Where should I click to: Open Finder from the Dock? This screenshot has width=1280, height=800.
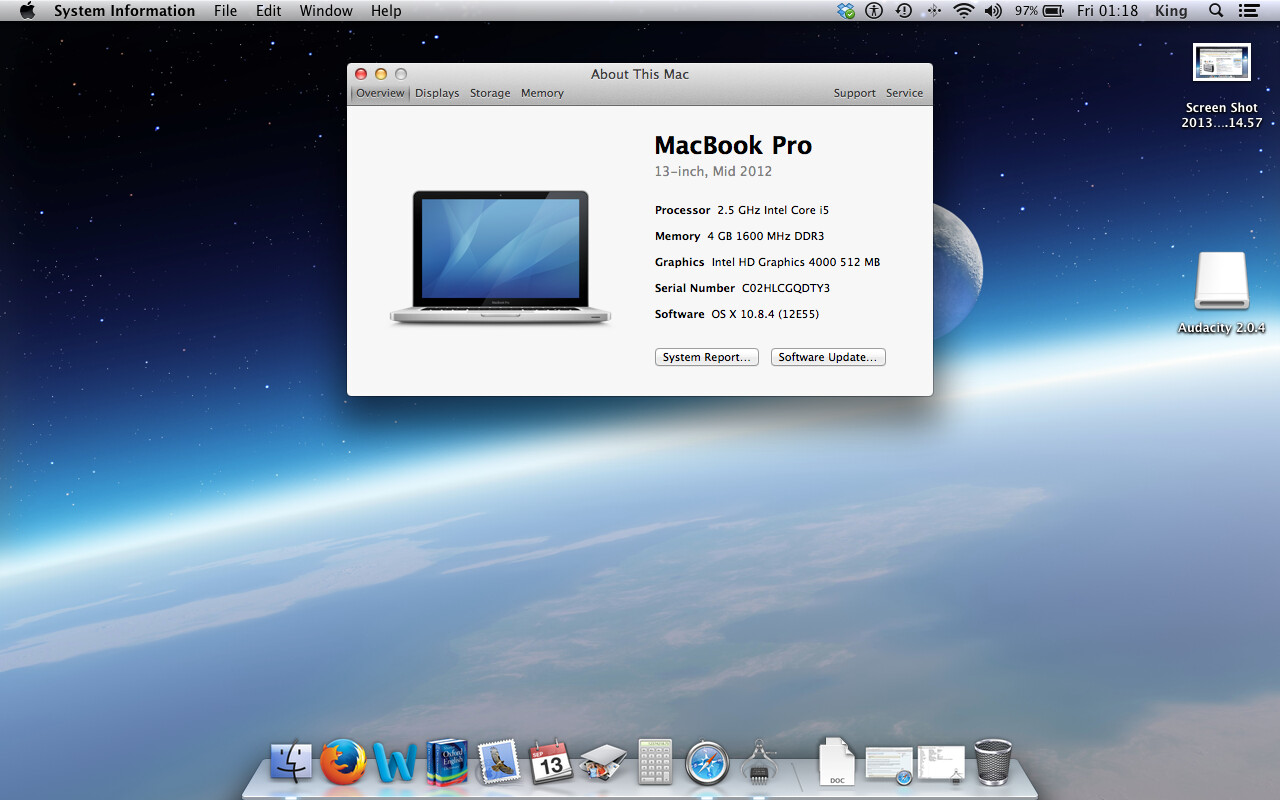click(292, 763)
